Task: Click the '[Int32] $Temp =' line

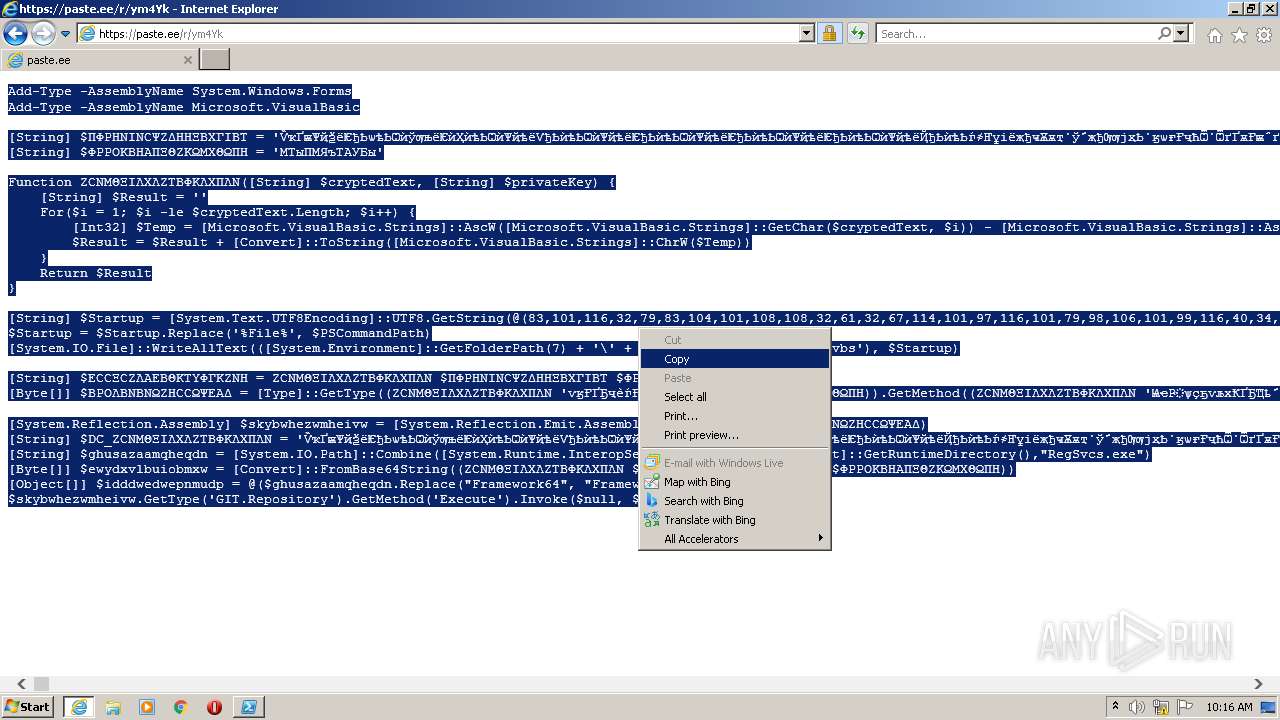Action: pyautogui.click(x=676, y=227)
